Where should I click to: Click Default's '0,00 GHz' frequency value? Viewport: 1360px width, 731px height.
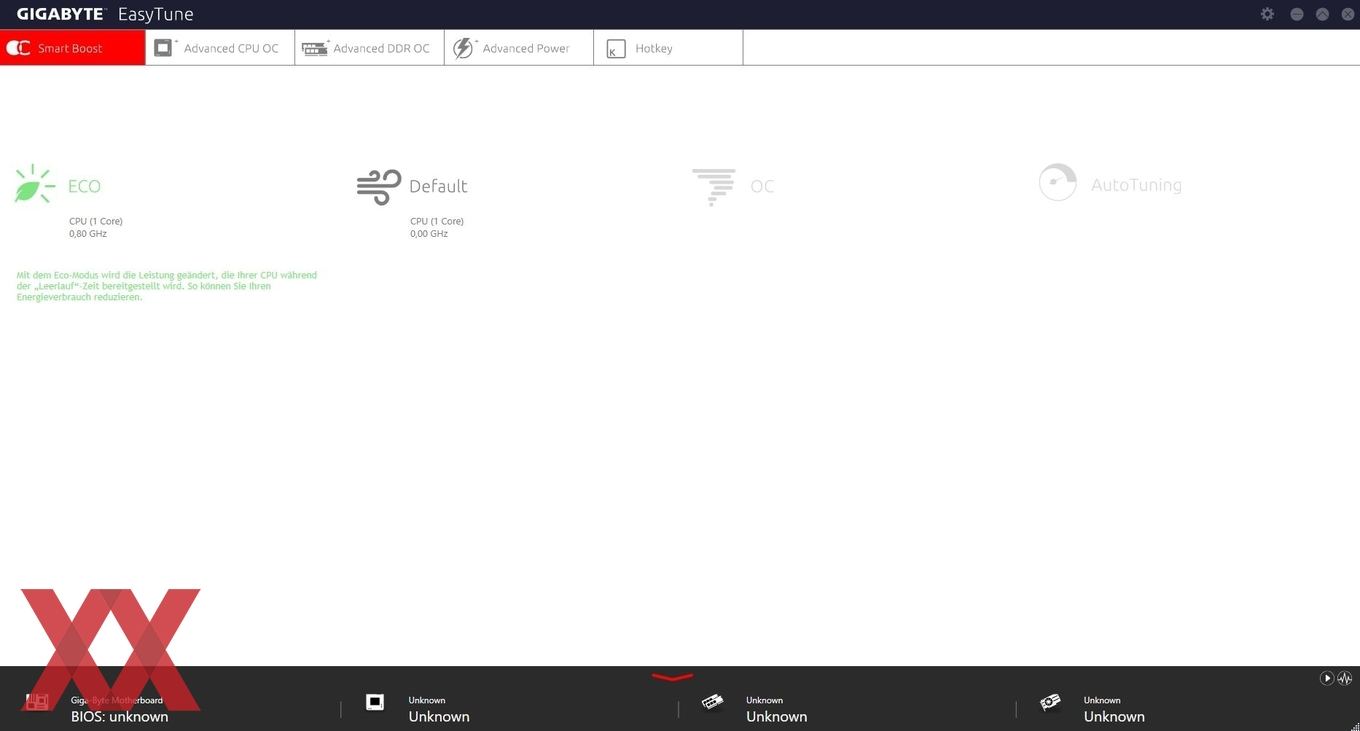429,234
